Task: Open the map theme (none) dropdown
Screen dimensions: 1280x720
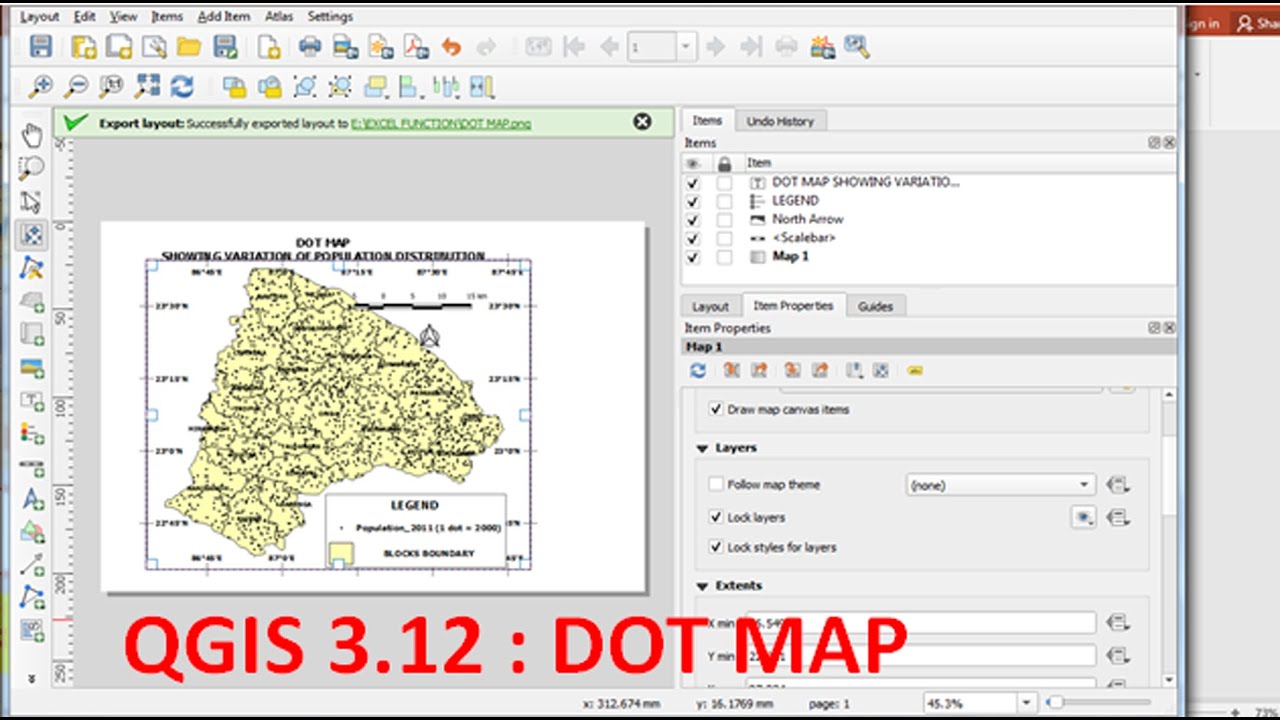Action: tap(1000, 485)
